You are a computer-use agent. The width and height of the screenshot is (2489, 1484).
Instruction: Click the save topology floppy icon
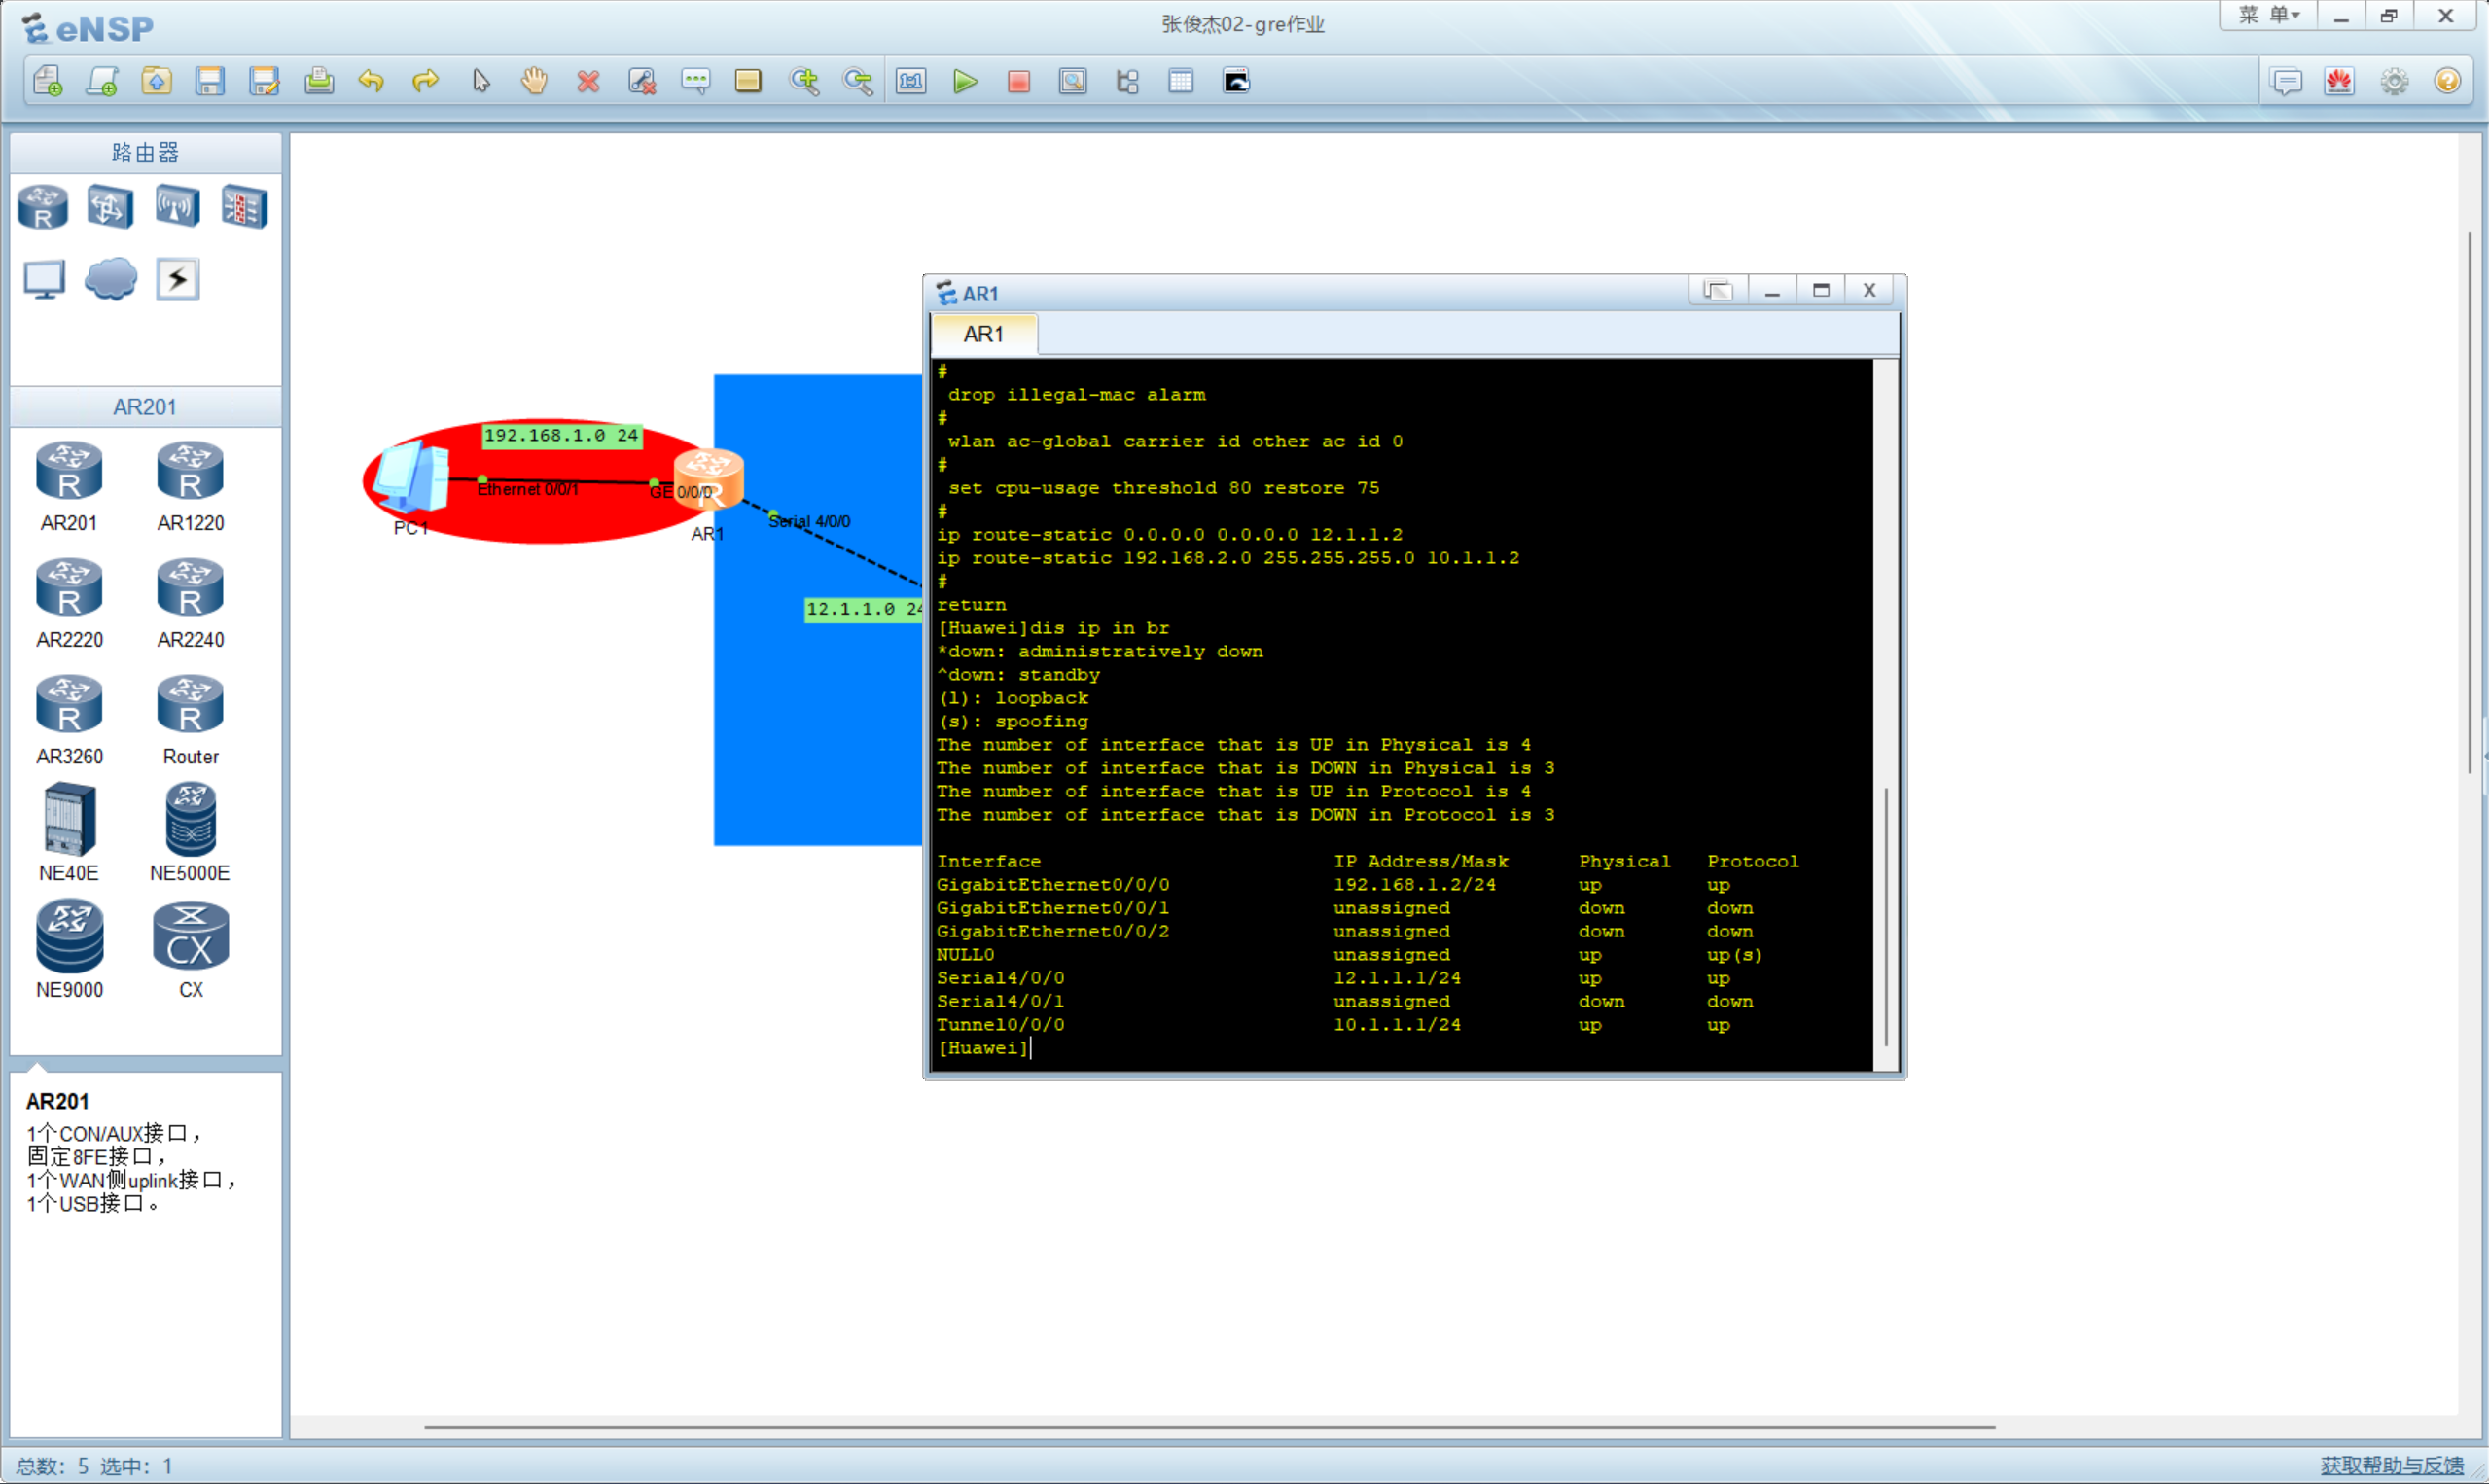[209, 81]
